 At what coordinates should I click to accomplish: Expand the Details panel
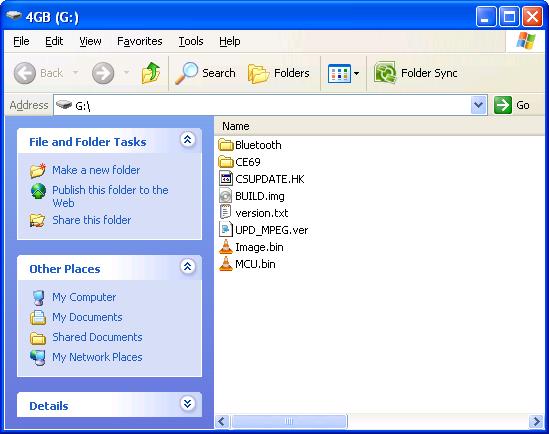pos(188,404)
